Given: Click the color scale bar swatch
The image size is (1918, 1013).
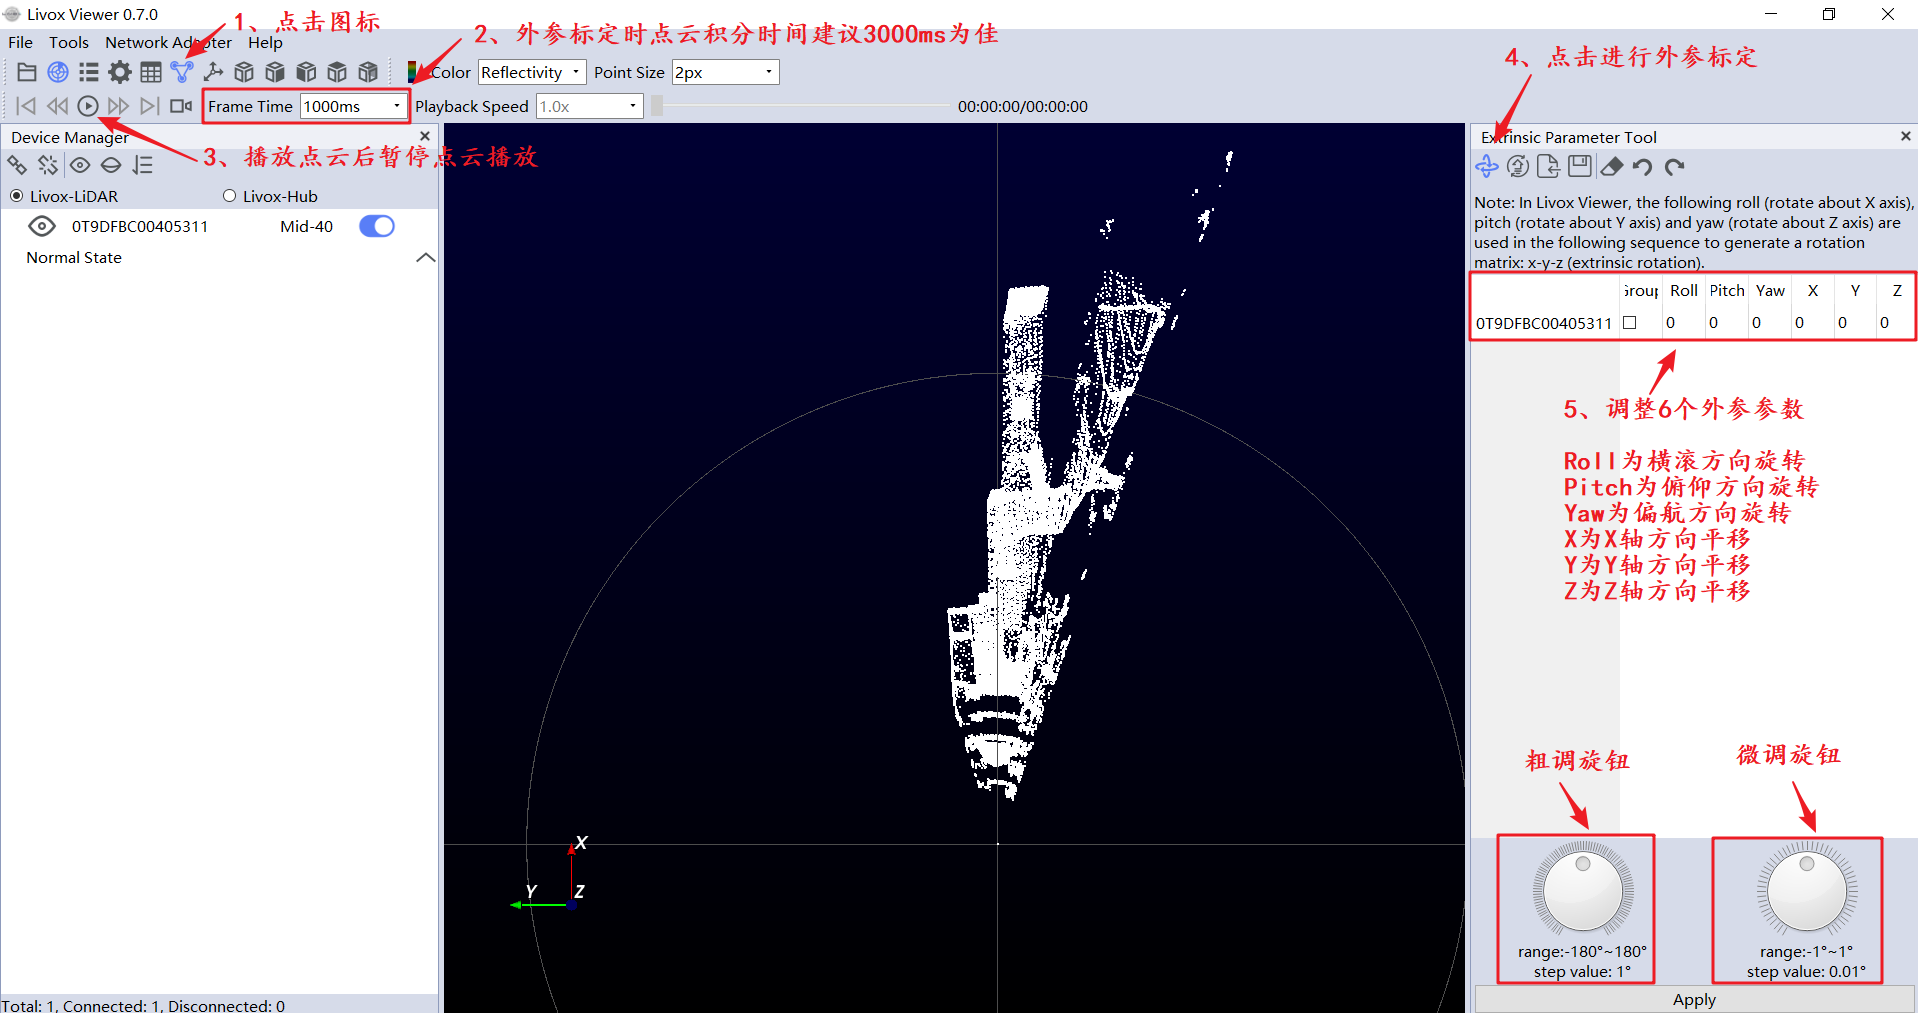Looking at the screenshot, I should [412, 72].
